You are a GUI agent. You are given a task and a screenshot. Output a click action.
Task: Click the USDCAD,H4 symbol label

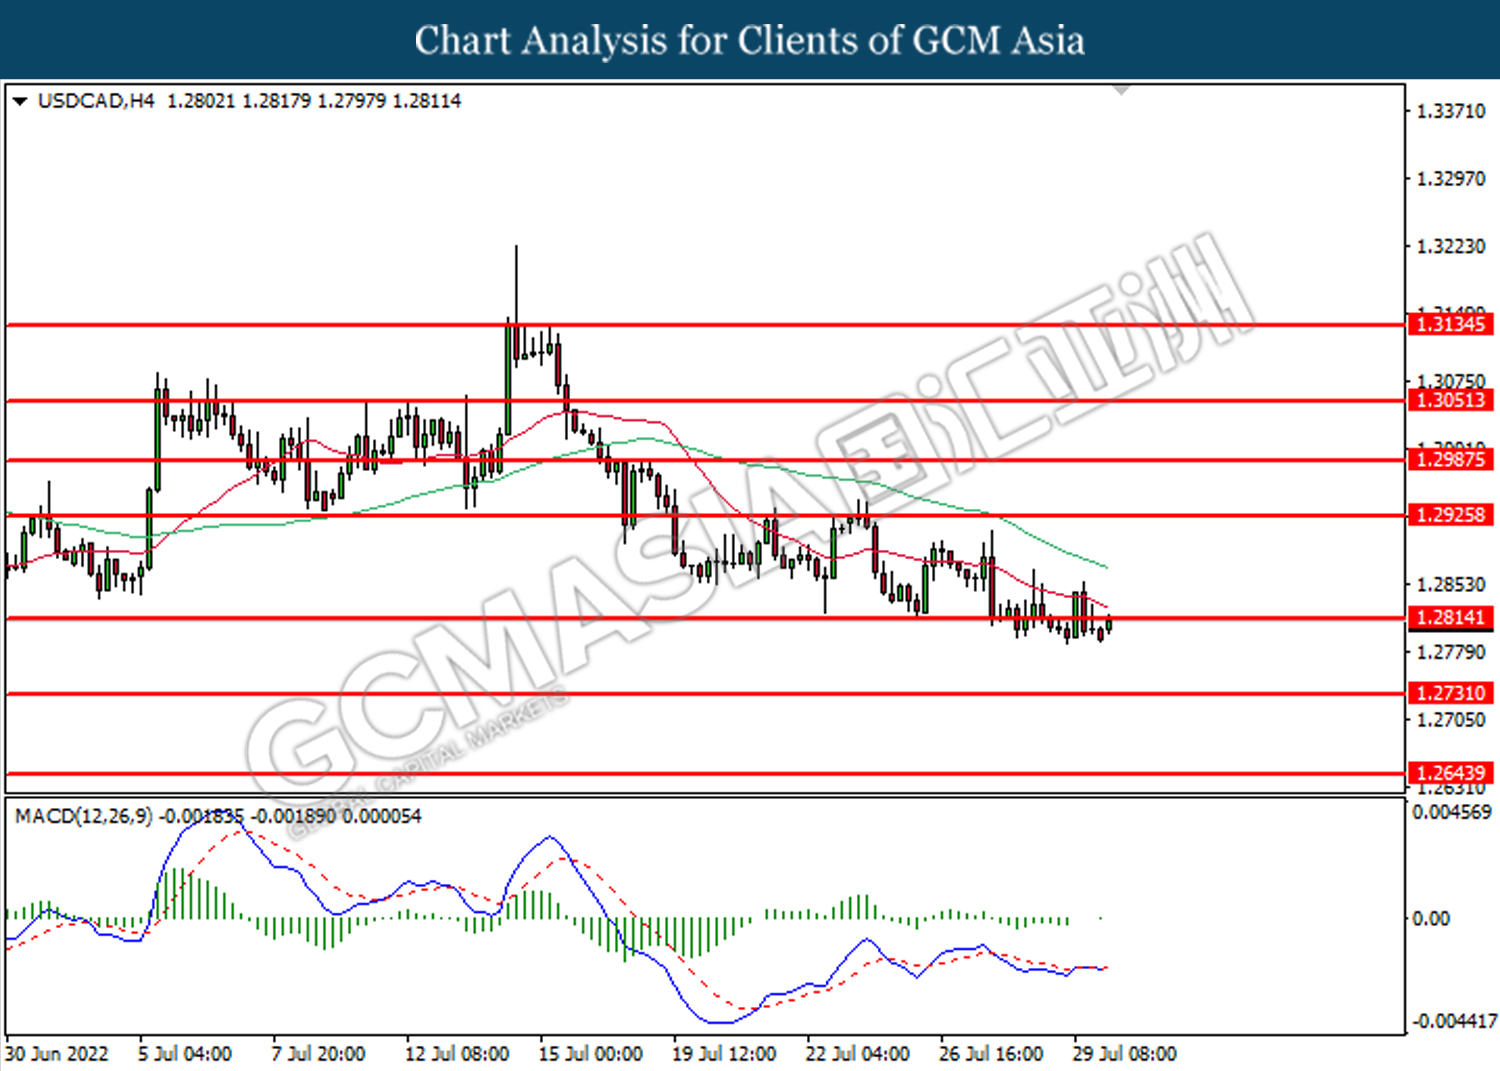[x=96, y=101]
